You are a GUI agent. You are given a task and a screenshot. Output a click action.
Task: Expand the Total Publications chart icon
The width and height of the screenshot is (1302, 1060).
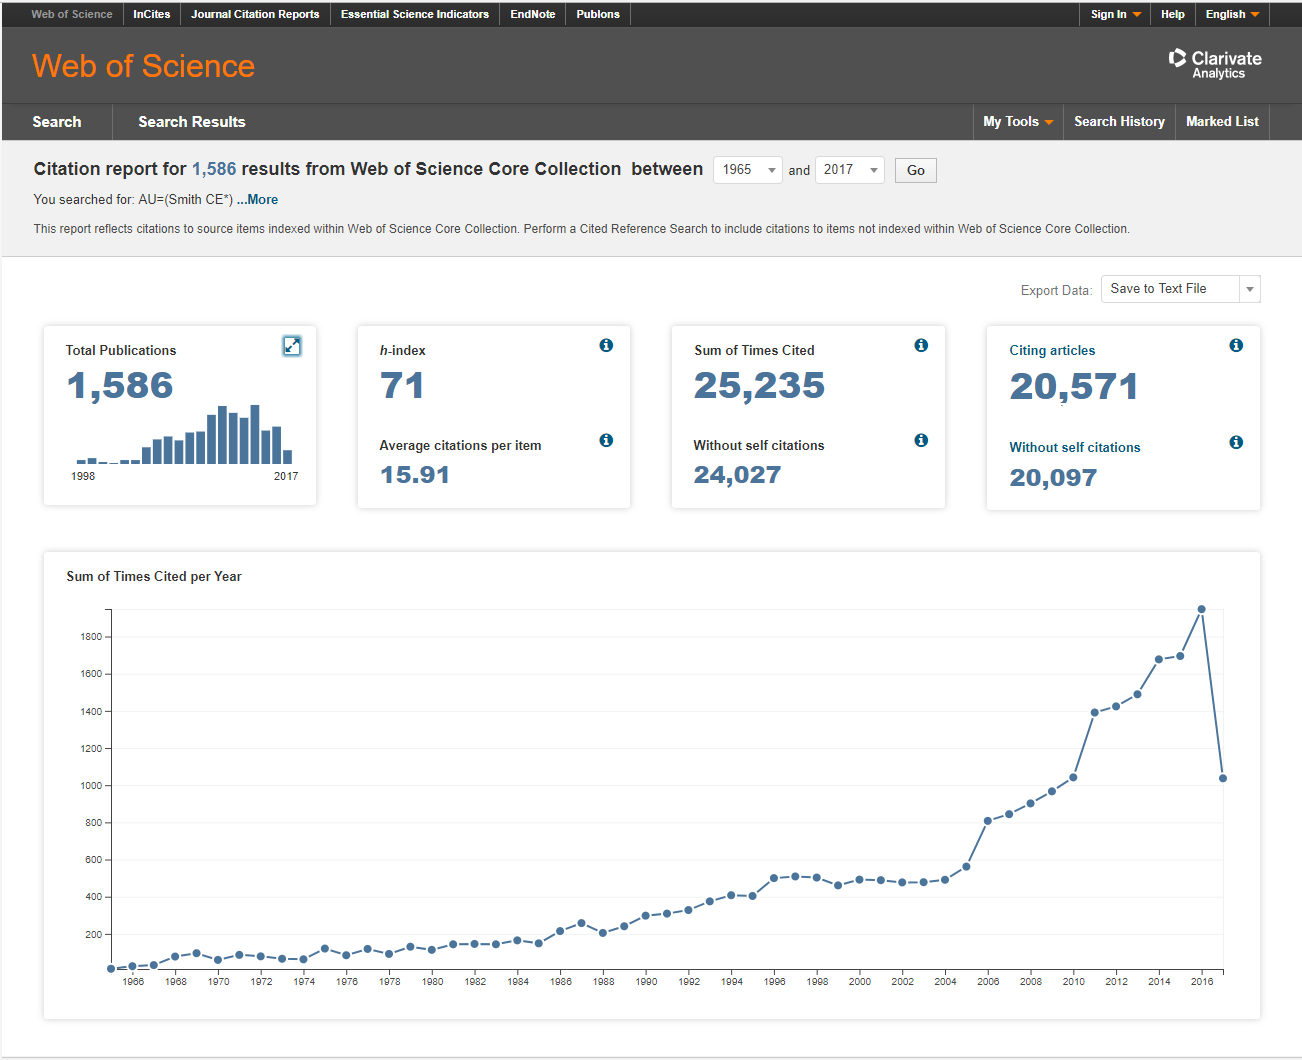tap(292, 346)
